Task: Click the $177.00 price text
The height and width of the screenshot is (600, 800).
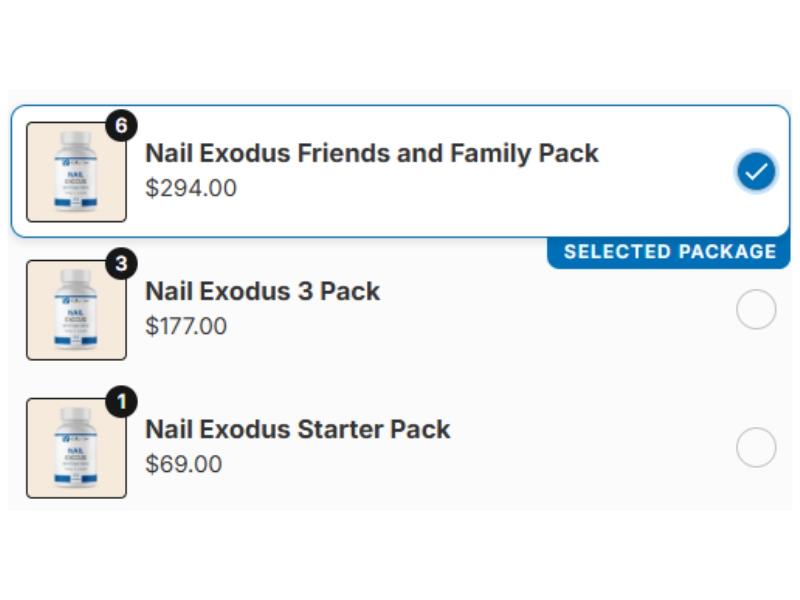Action: click(x=186, y=326)
